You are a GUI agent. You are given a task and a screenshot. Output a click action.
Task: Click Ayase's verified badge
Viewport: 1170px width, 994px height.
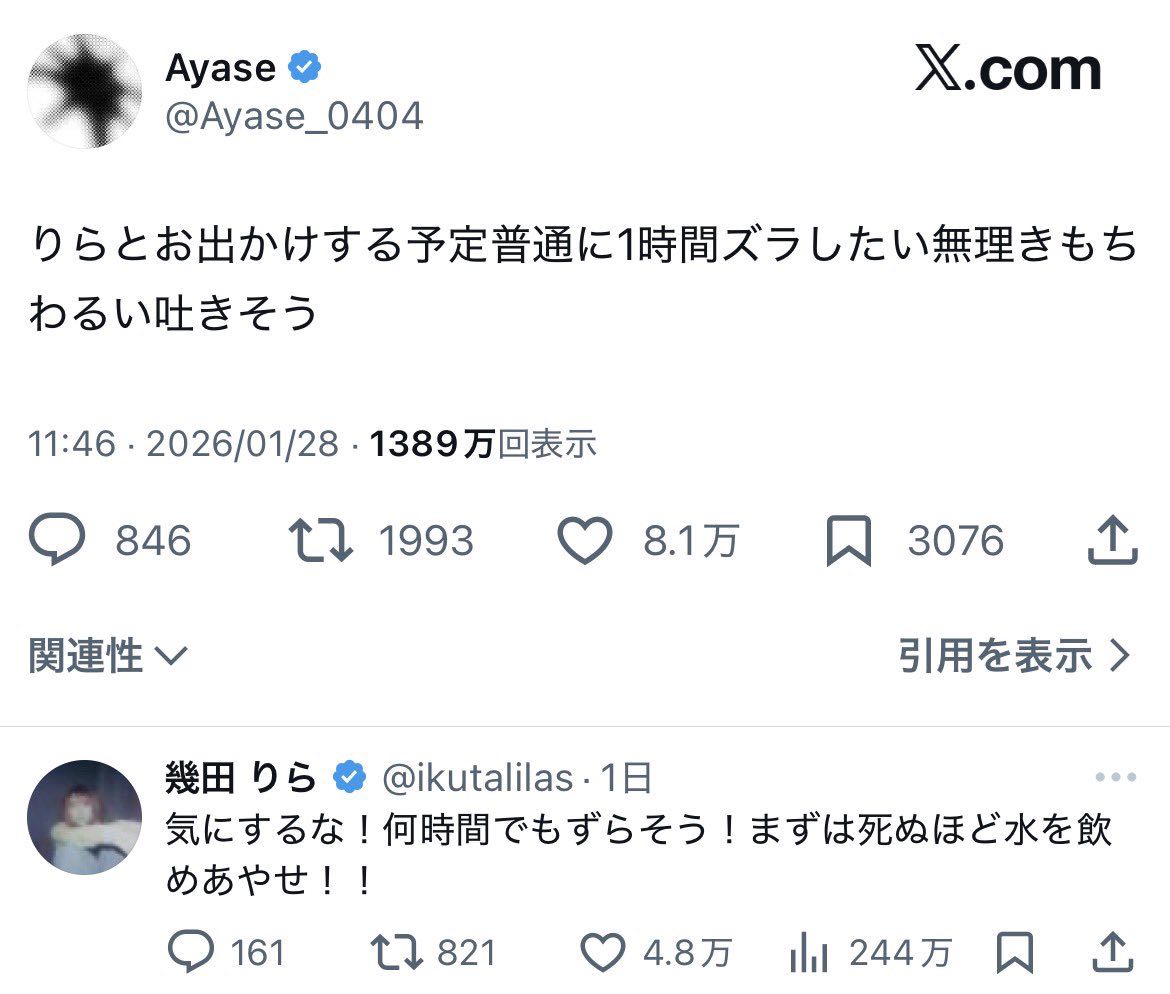pos(305,68)
